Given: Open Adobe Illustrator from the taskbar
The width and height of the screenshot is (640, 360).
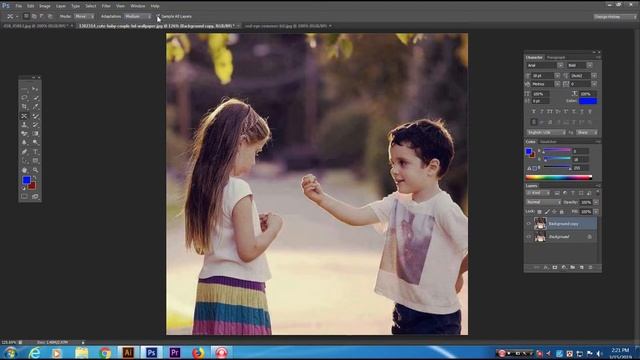Looking at the screenshot, I should [x=128, y=353].
